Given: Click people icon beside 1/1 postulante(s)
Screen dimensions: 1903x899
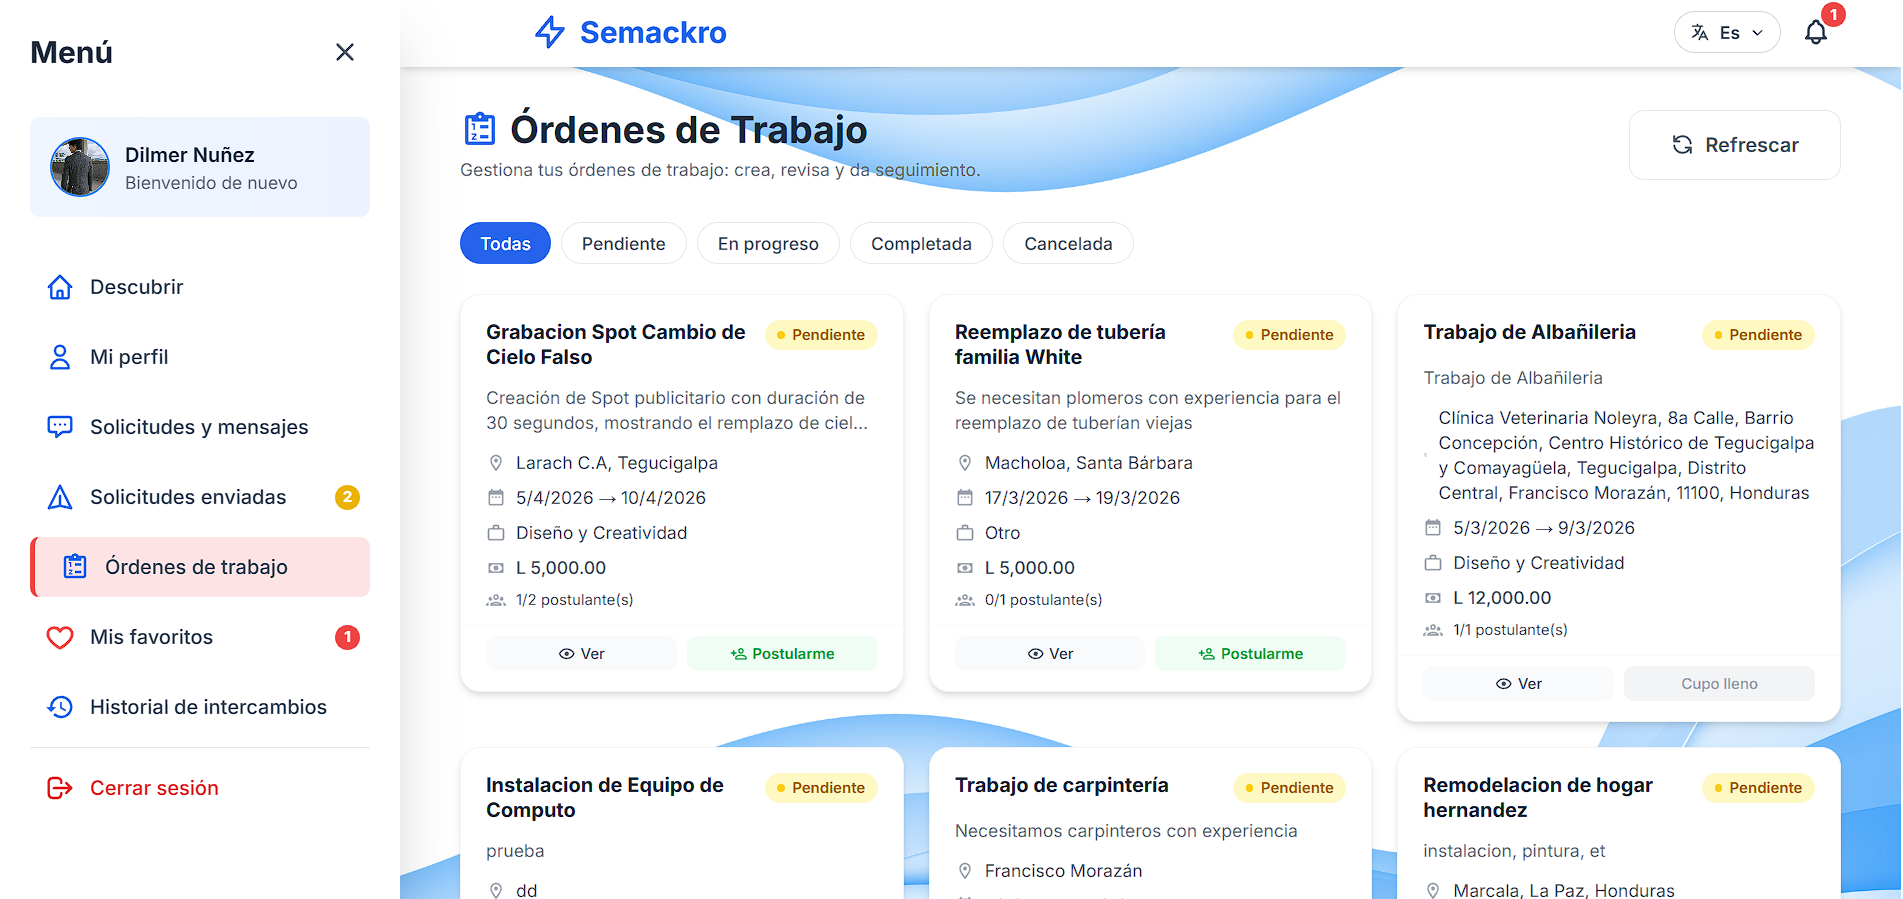Looking at the screenshot, I should coord(1433,630).
